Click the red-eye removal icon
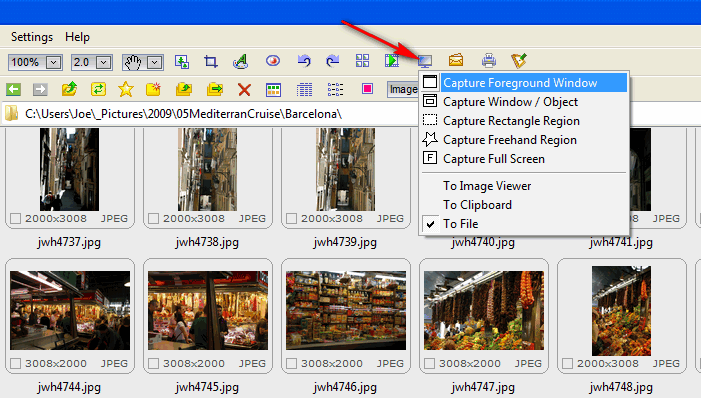This screenshot has width=701, height=398. point(273,60)
